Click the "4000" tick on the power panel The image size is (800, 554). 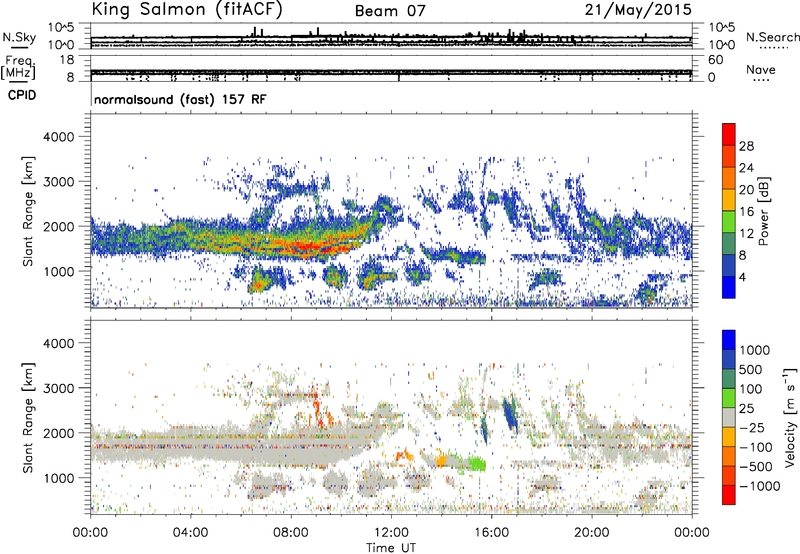tap(58, 137)
